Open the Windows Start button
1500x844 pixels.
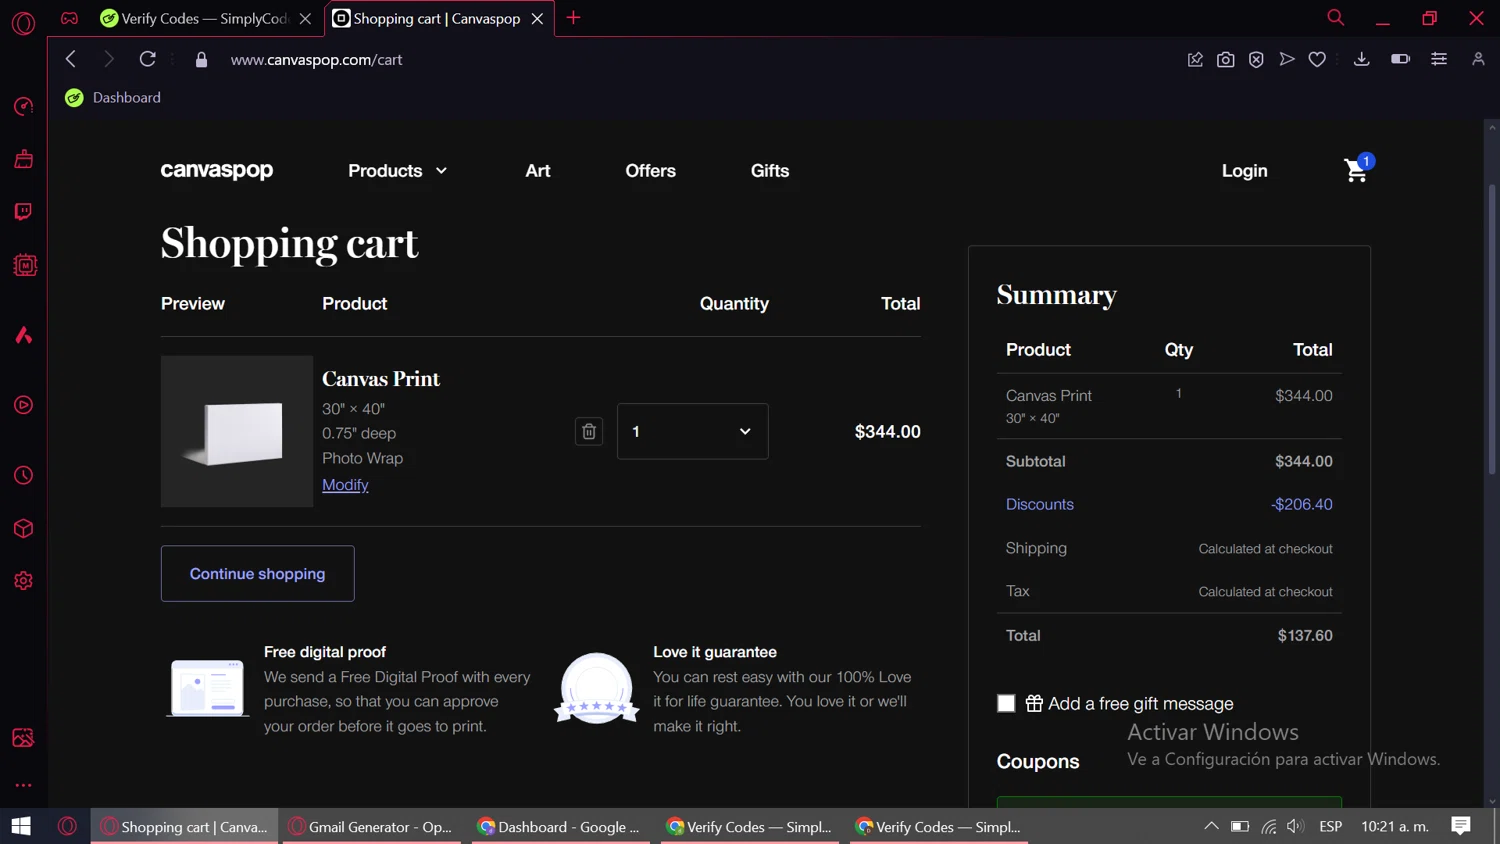pos(21,826)
